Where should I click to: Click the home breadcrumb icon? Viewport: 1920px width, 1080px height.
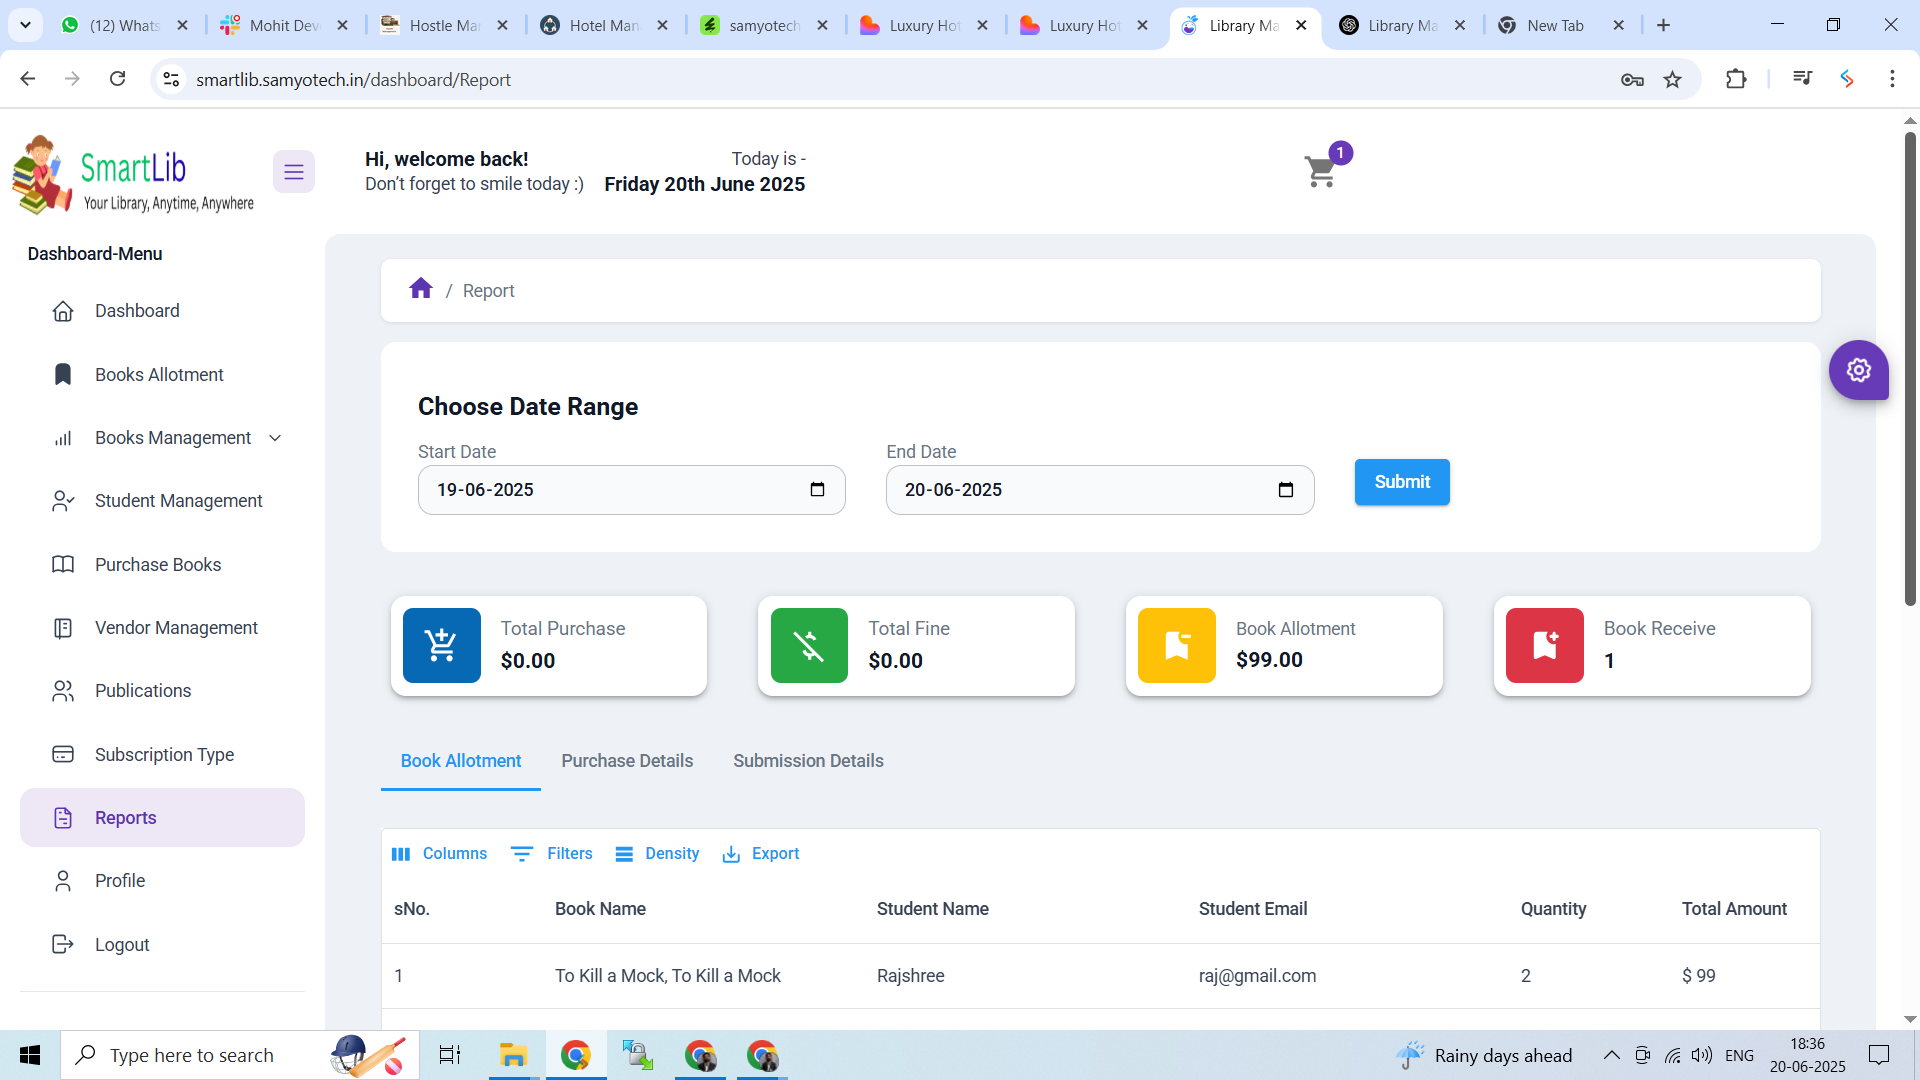(x=421, y=288)
